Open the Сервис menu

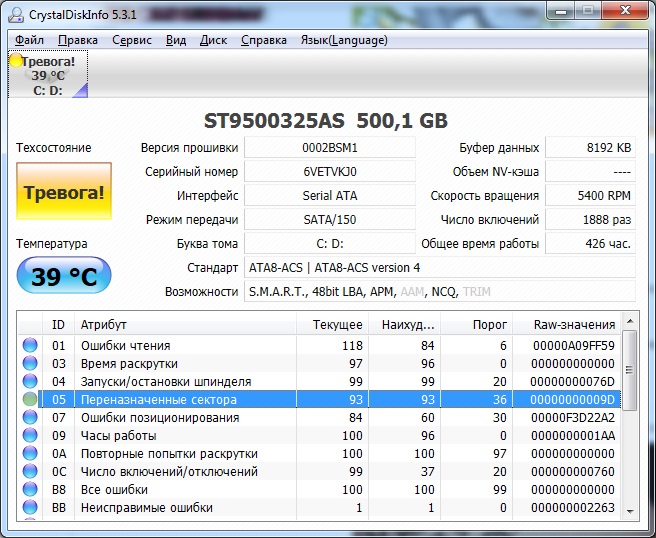[132, 40]
